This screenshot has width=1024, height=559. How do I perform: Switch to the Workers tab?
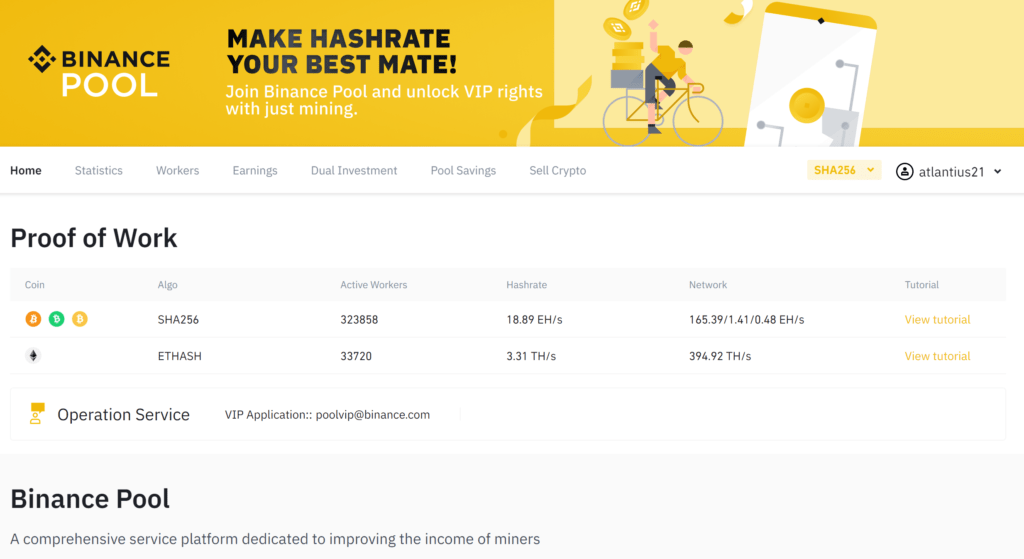(x=177, y=171)
